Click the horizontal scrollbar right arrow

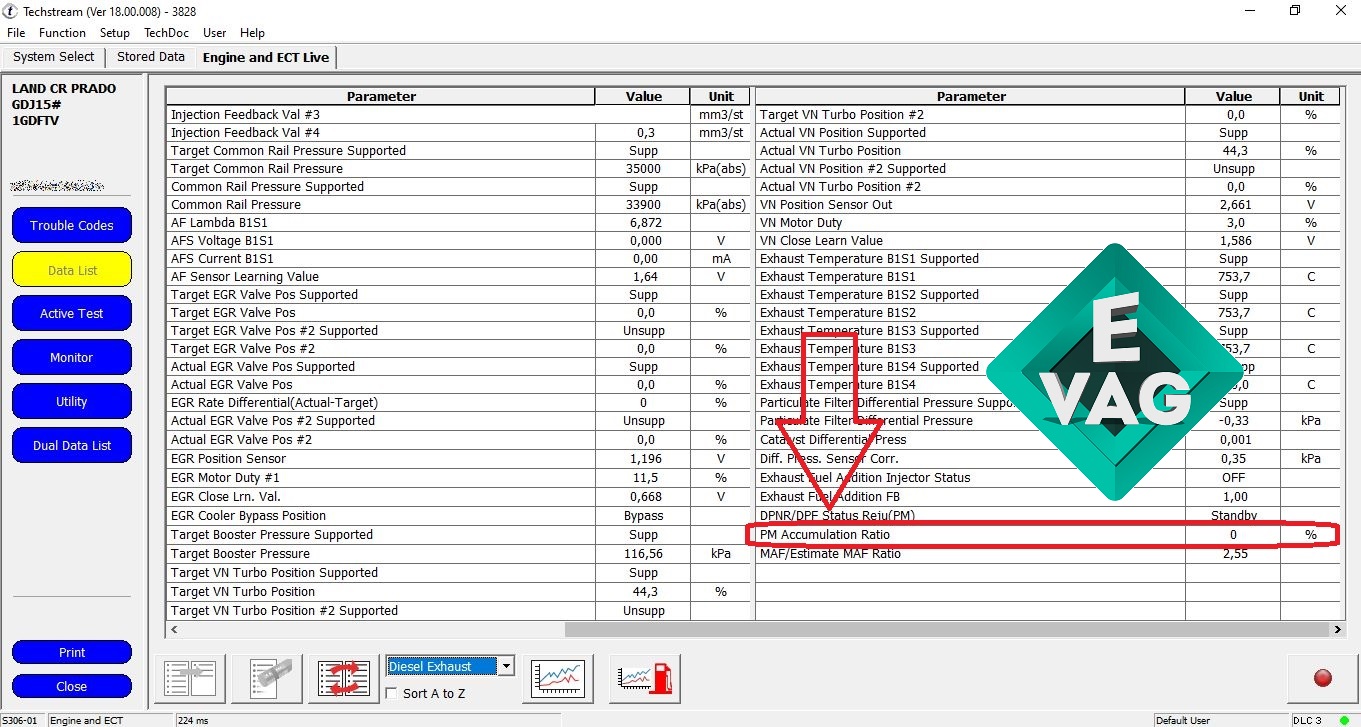pyautogui.click(x=1338, y=630)
